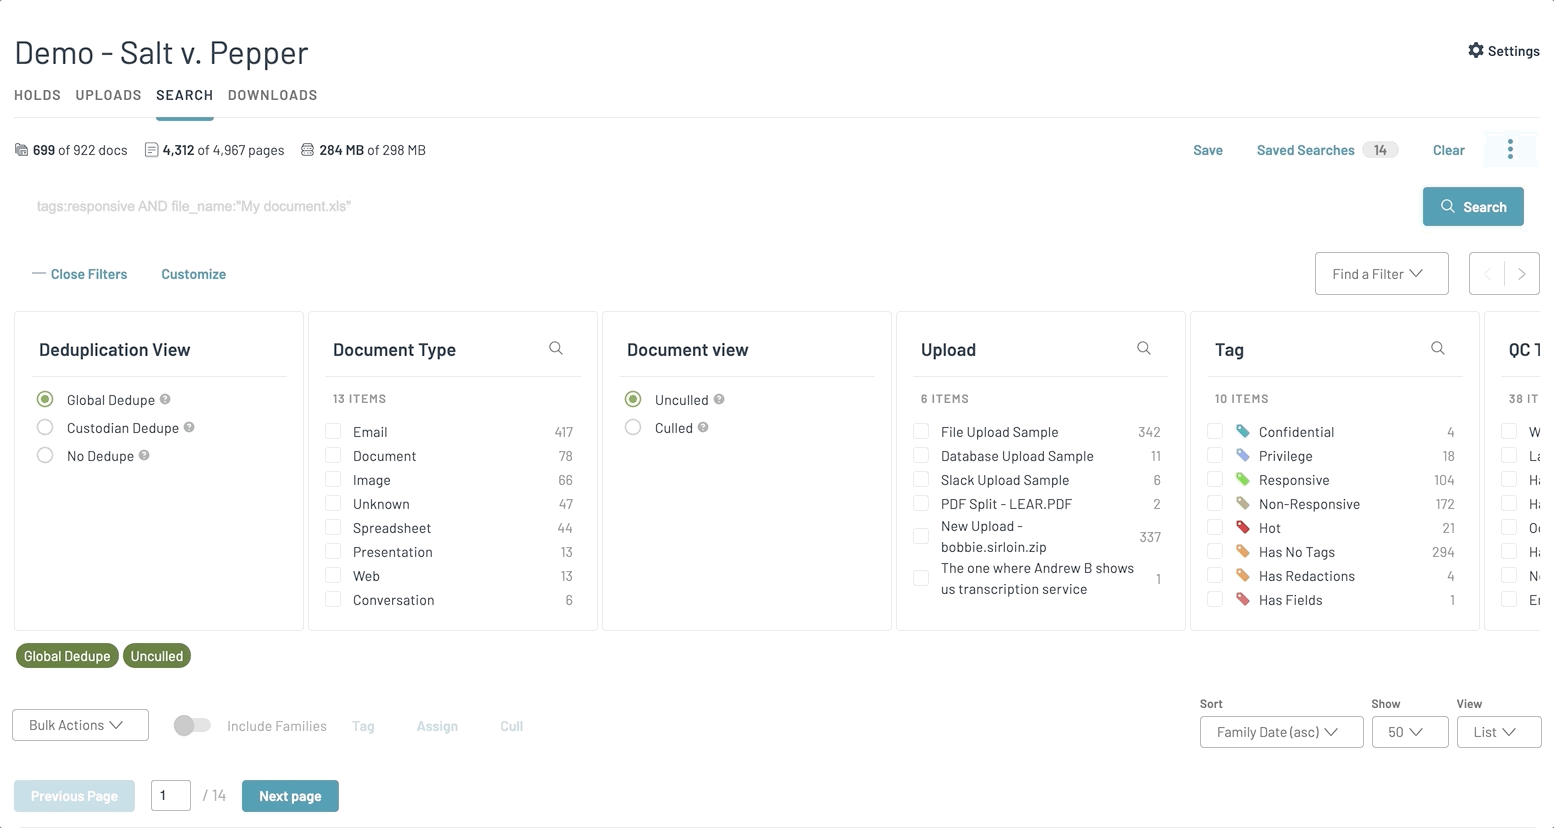Click search icon in Upload filter
The image size is (1554, 828).
[x=1144, y=348]
